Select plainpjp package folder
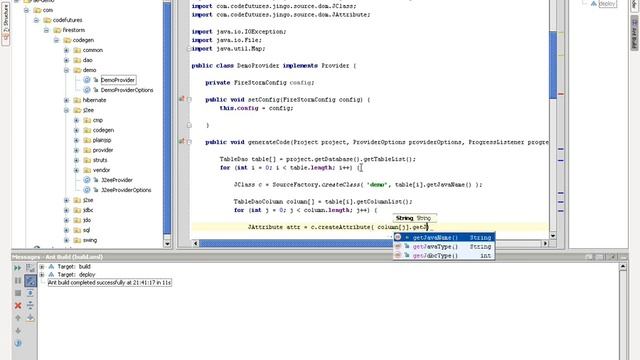Viewport: 640px width, 360px height. 102,140
